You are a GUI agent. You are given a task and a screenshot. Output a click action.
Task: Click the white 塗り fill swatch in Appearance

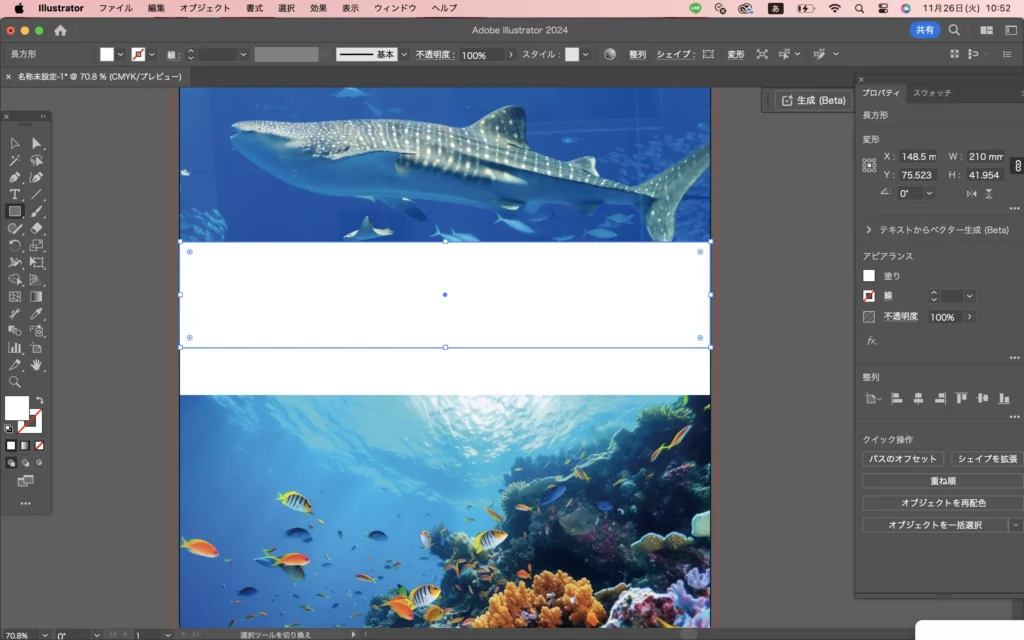coord(869,276)
